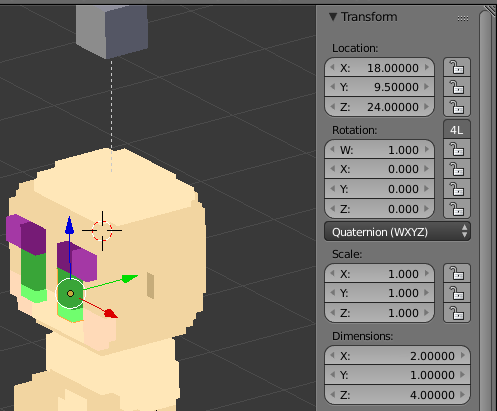Toggle lock for Rotation X
497x411 pixels.
457,169
